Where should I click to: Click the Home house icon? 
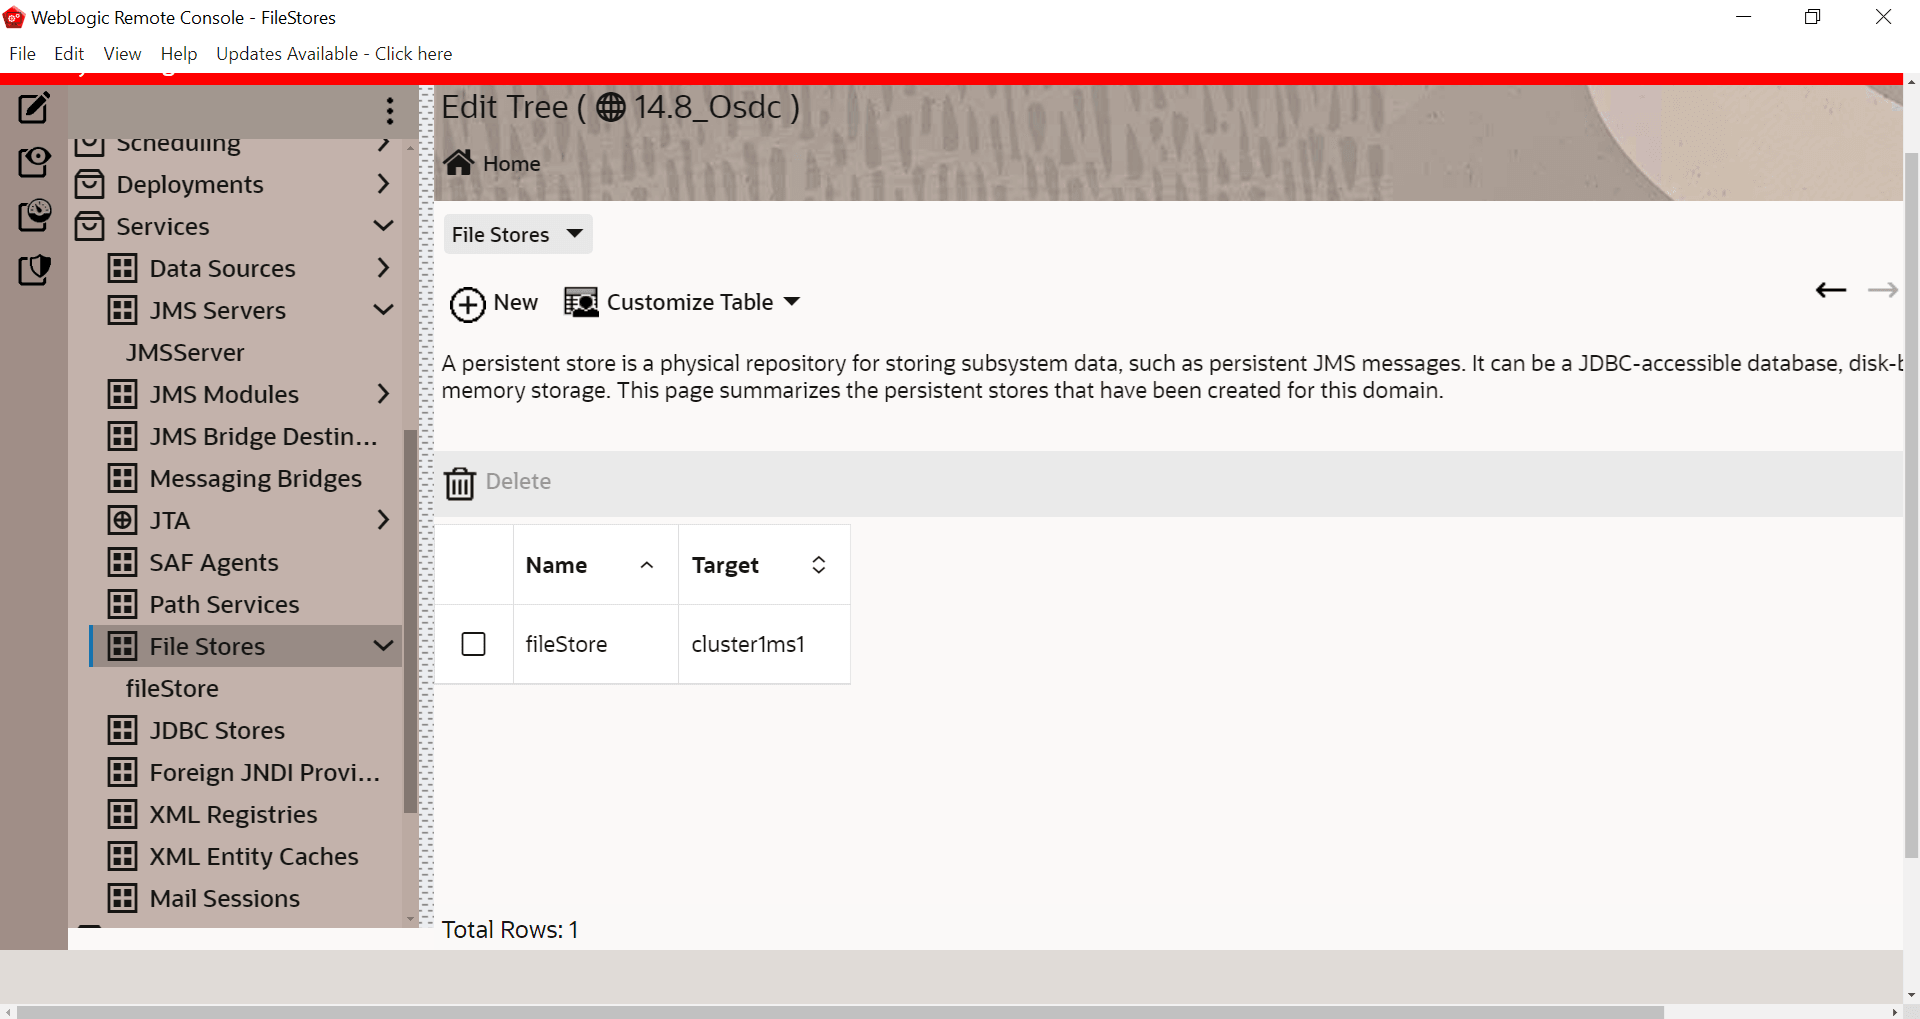point(459,163)
